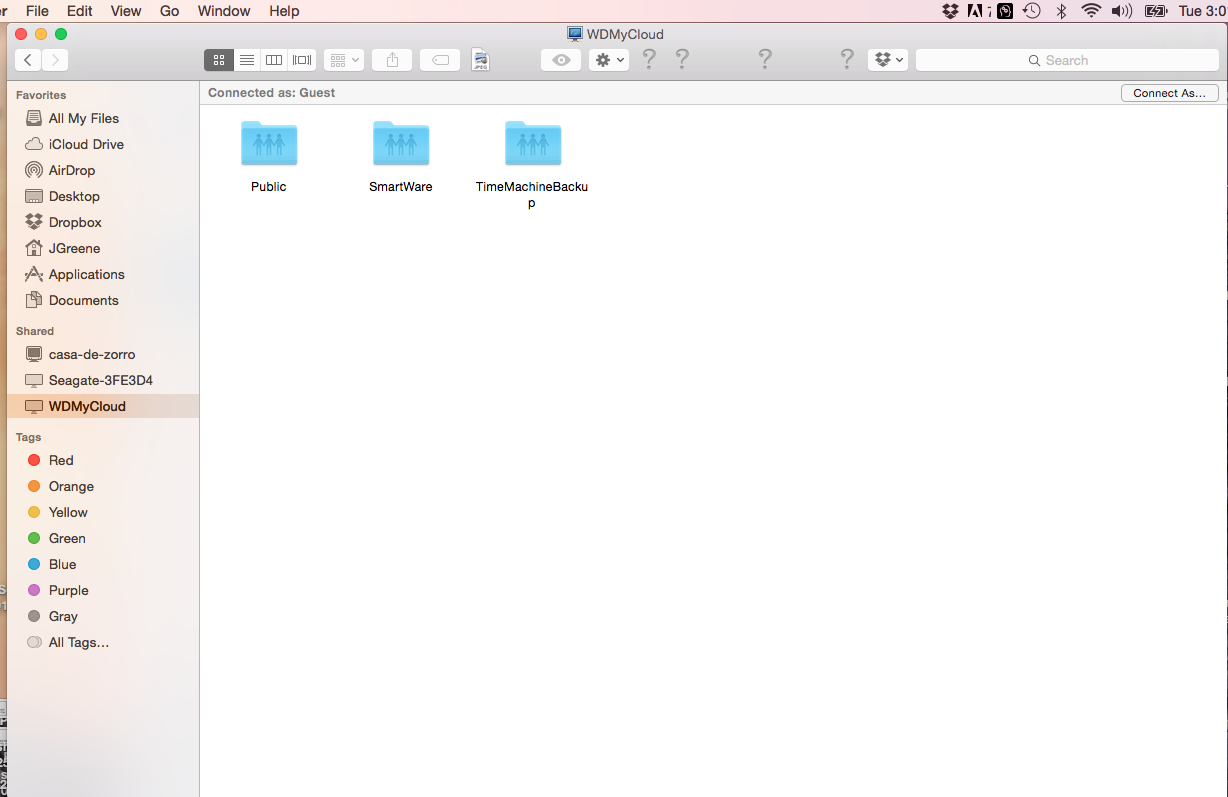
Task: Click the WDMyCloud title bar icon
Action: [x=574, y=34]
